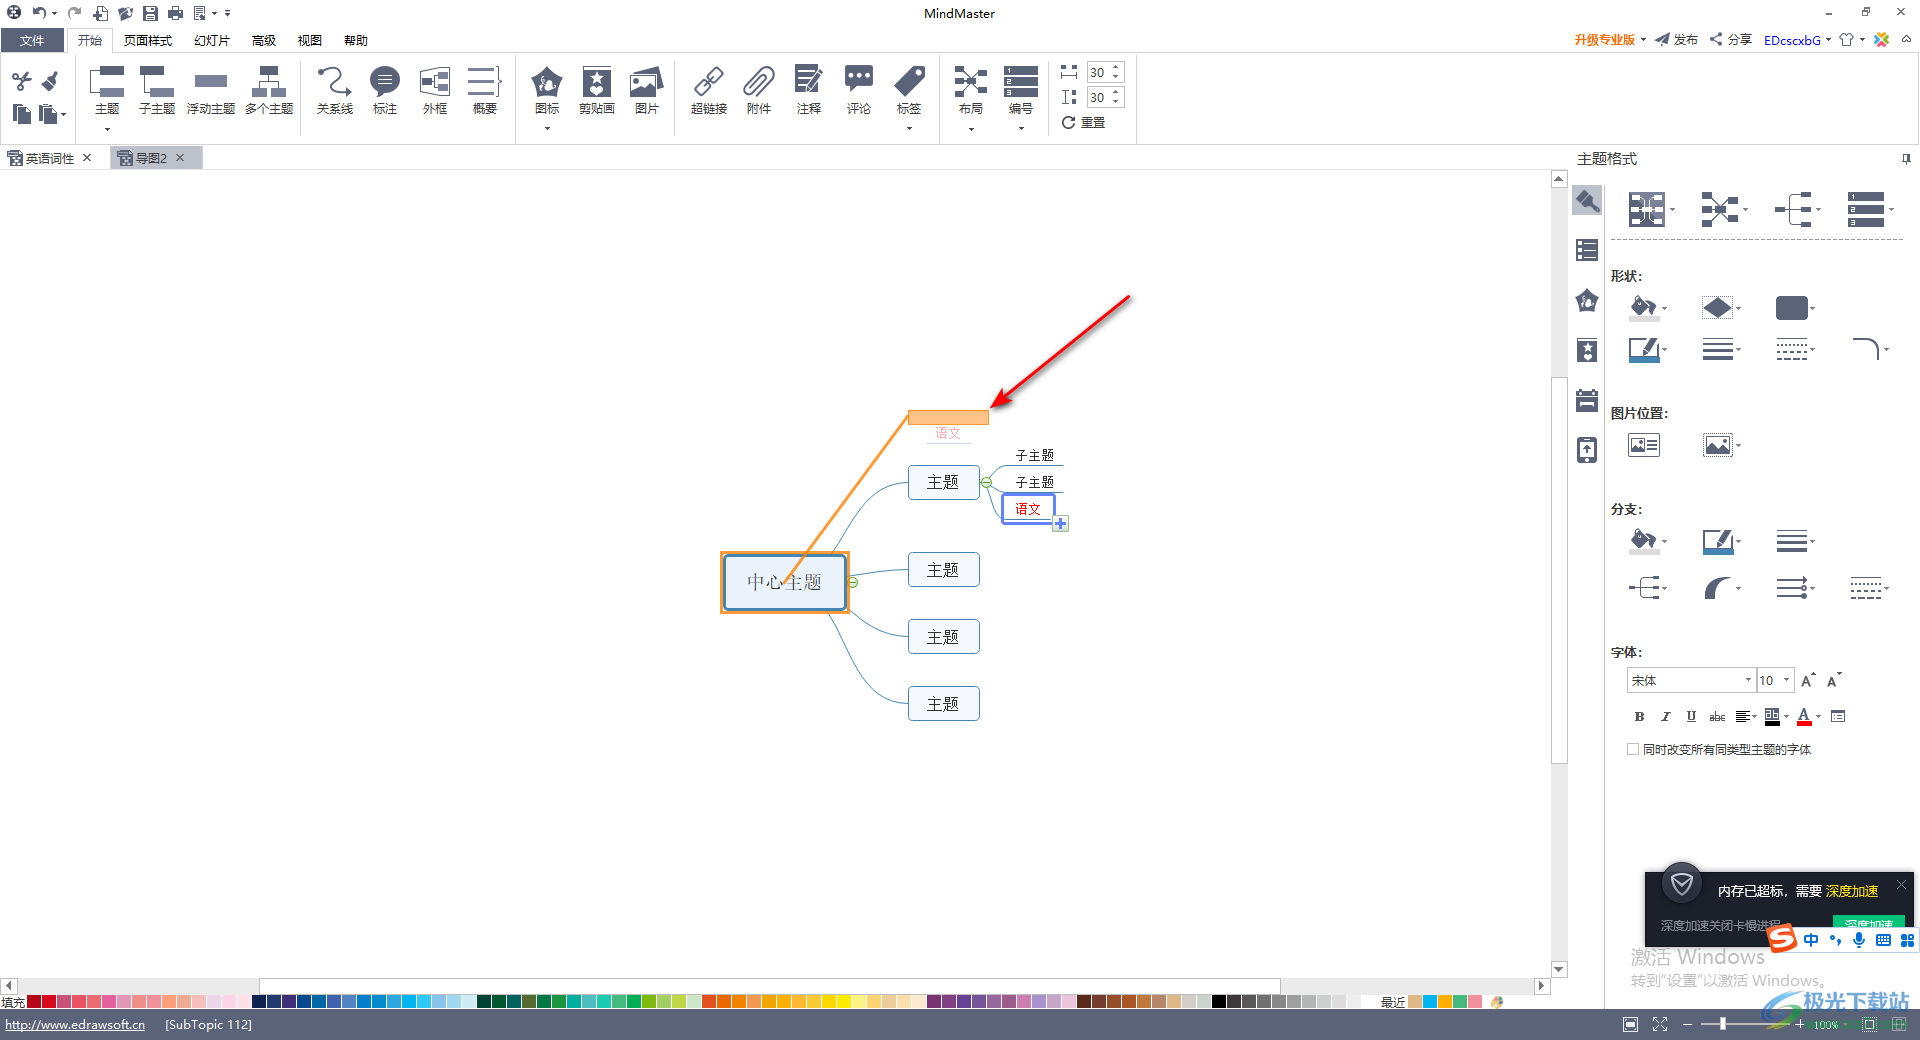Add a note (注释)
This screenshot has width=1920, height=1040.
click(809, 90)
